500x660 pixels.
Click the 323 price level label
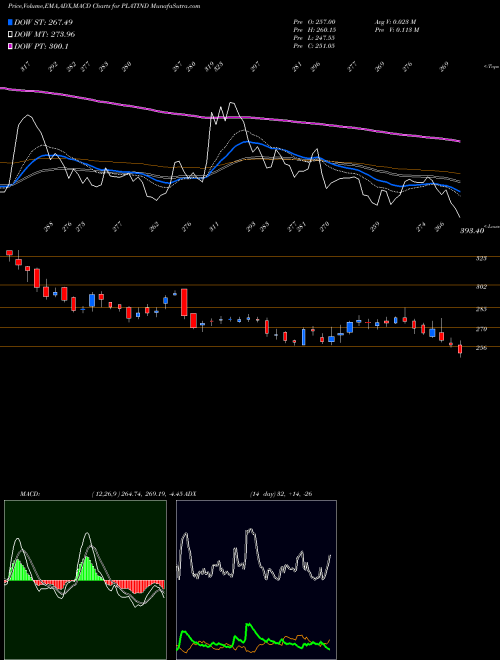click(x=481, y=258)
